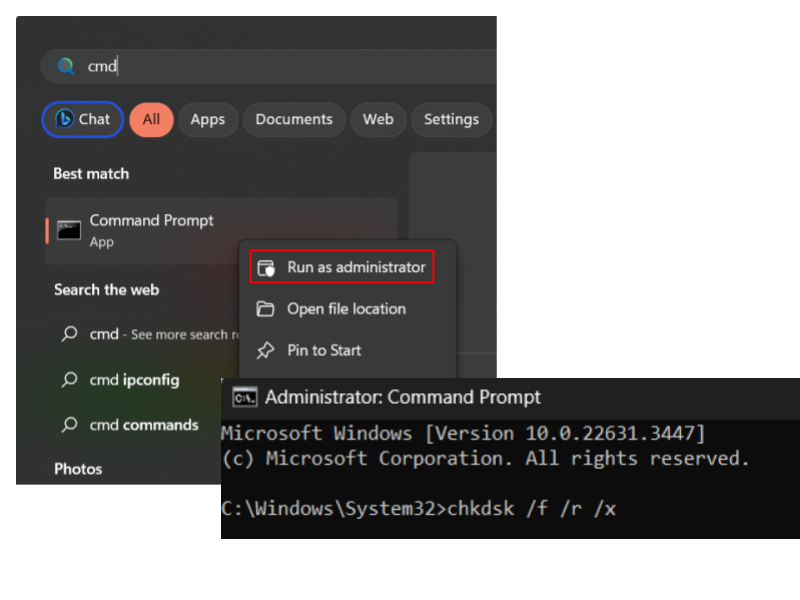Click the cmd search input field
The image size is (800, 600).
click(268, 66)
